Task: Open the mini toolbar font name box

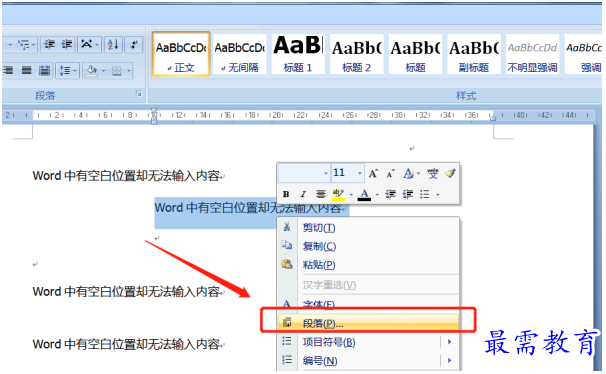Action: point(304,173)
